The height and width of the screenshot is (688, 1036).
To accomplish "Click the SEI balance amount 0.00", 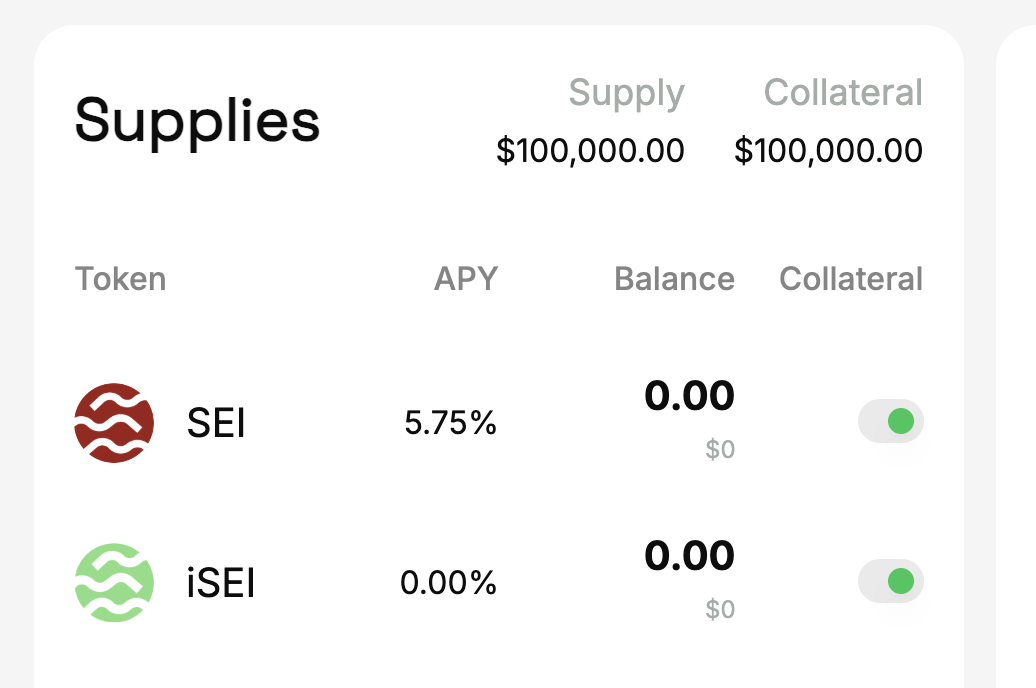I will click(x=689, y=396).
